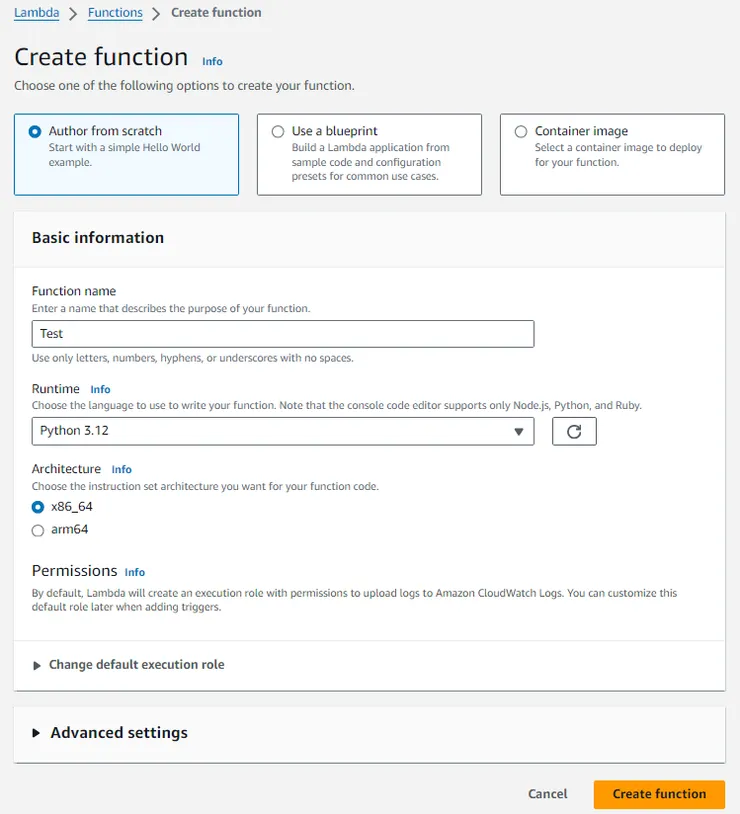Click the refresh runtime list icon
This screenshot has width=740, height=814.
(574, 431)
